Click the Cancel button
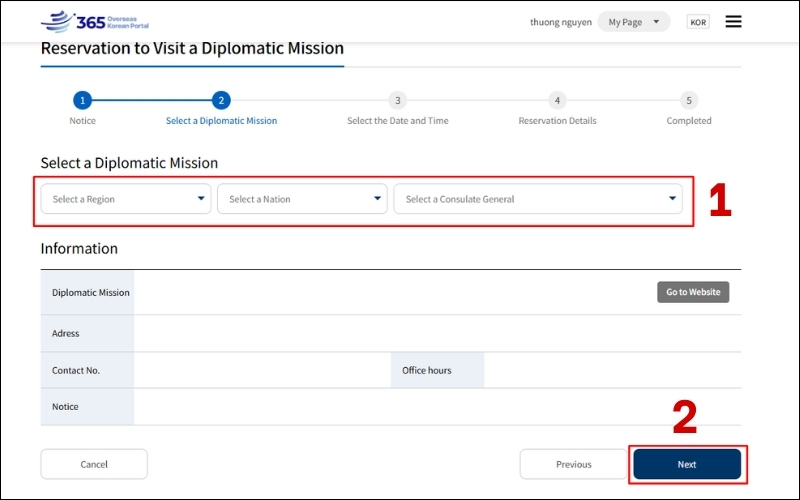This screenshot has height=500, width=800. tap(94, 464)
